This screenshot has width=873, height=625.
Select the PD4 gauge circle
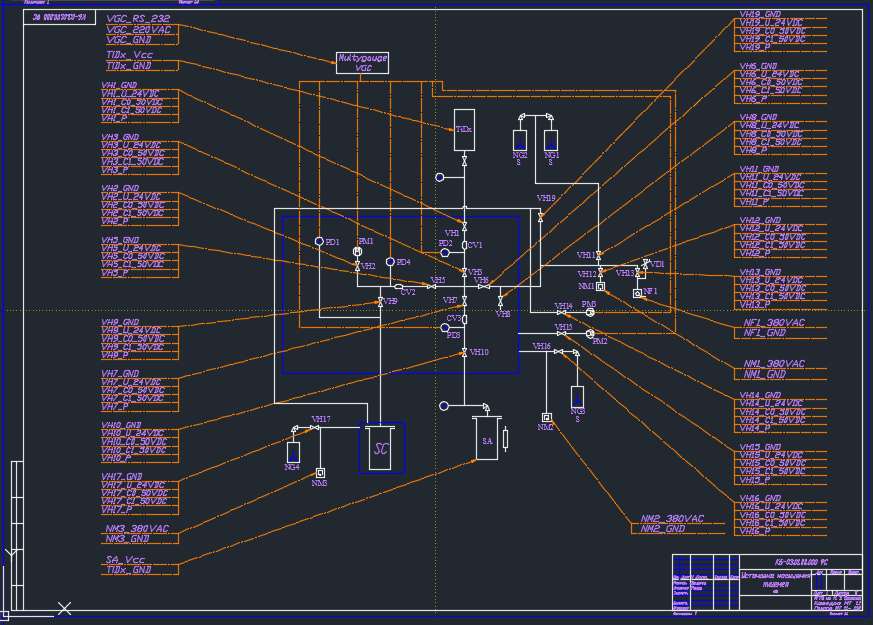pos(390,262)
